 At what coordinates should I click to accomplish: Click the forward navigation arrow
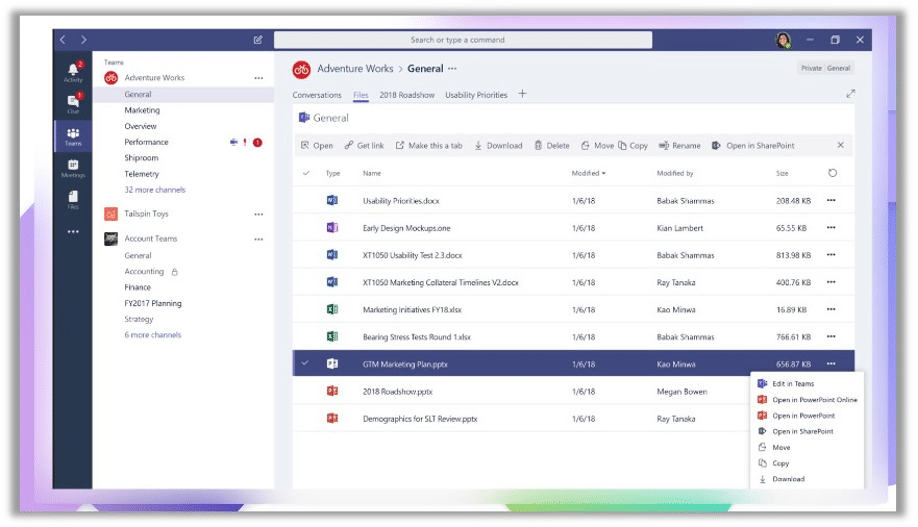click(84, 40)
